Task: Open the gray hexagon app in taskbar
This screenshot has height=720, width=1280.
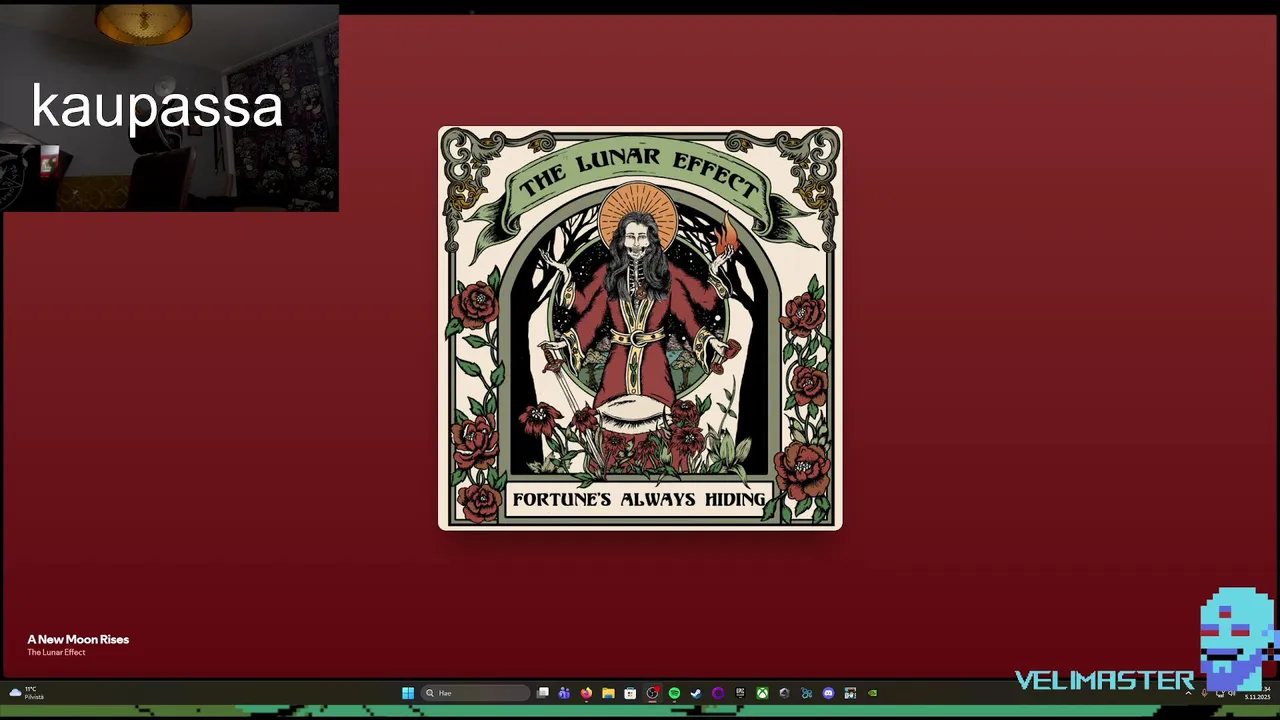Action: coord(784,693)
